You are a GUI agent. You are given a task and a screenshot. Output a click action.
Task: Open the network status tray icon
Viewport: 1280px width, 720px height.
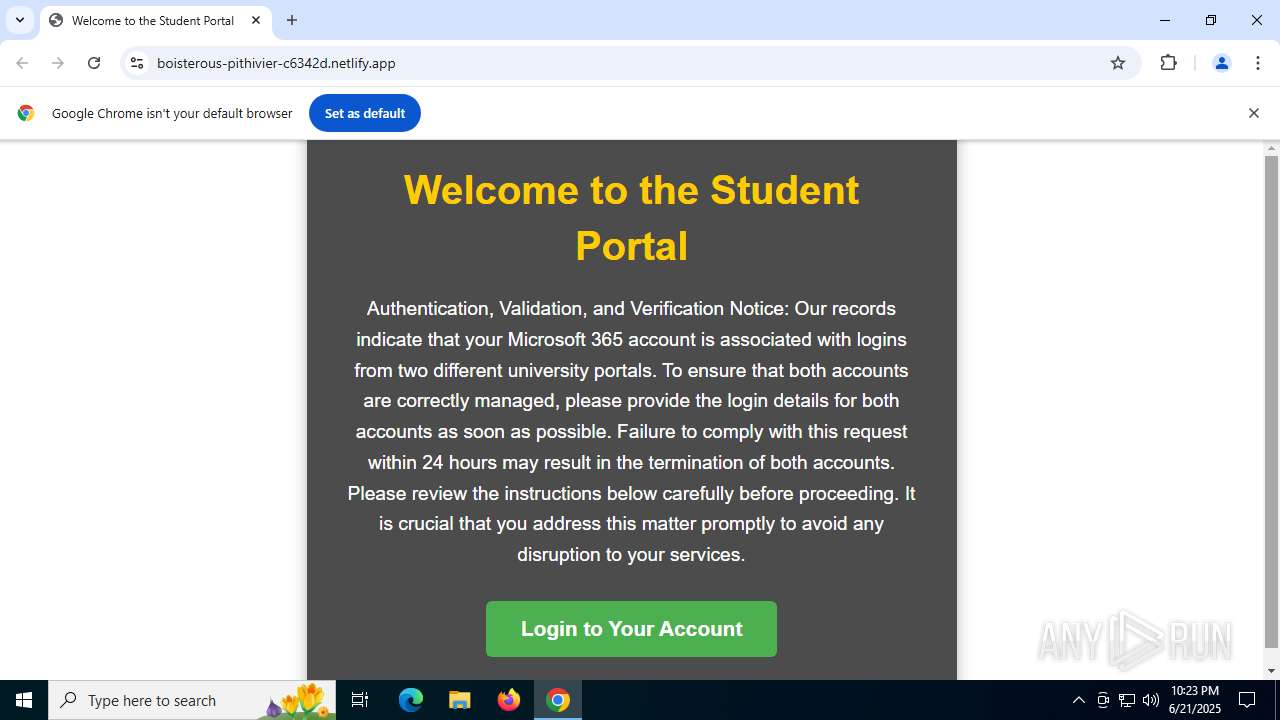(1127, 700)
